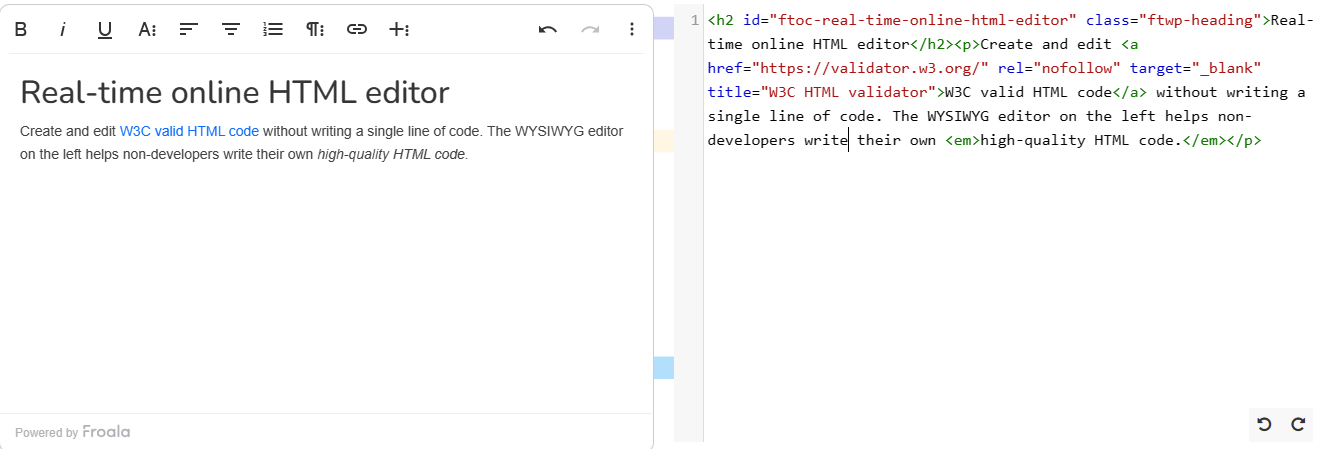Click line number 1 in code gutter

pyautogui.click(x=694, y=20)
